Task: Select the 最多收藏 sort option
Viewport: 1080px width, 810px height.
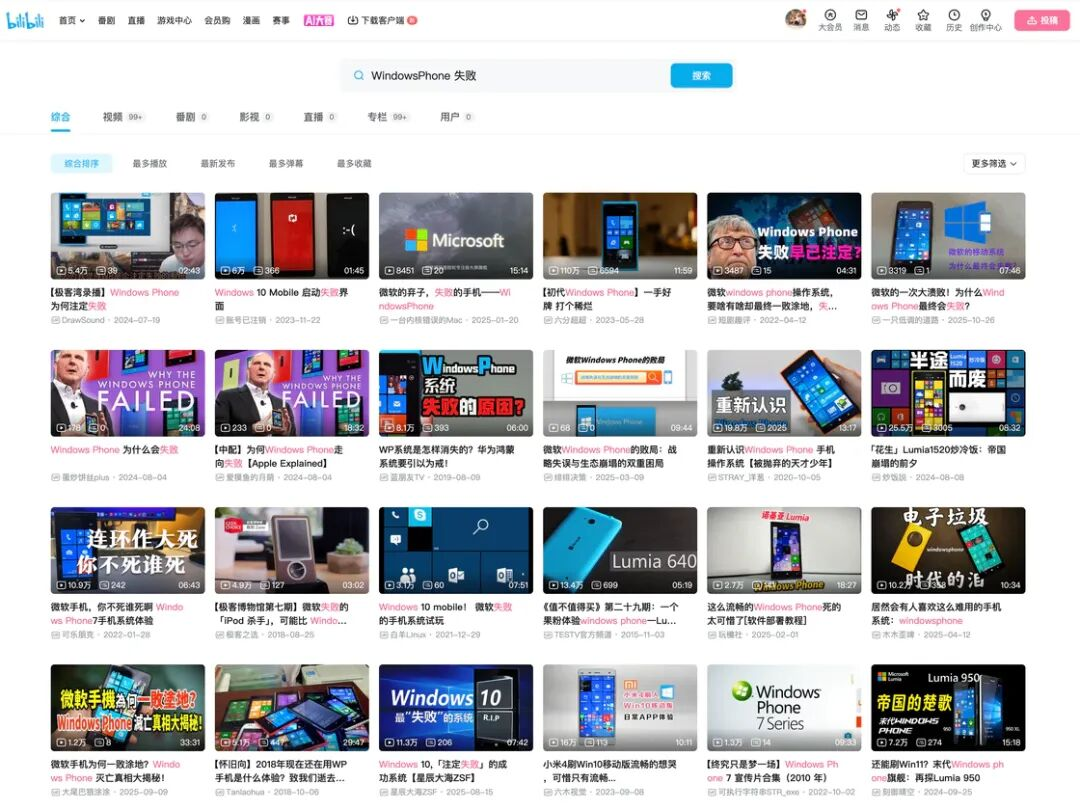Action: coord(354,163)
